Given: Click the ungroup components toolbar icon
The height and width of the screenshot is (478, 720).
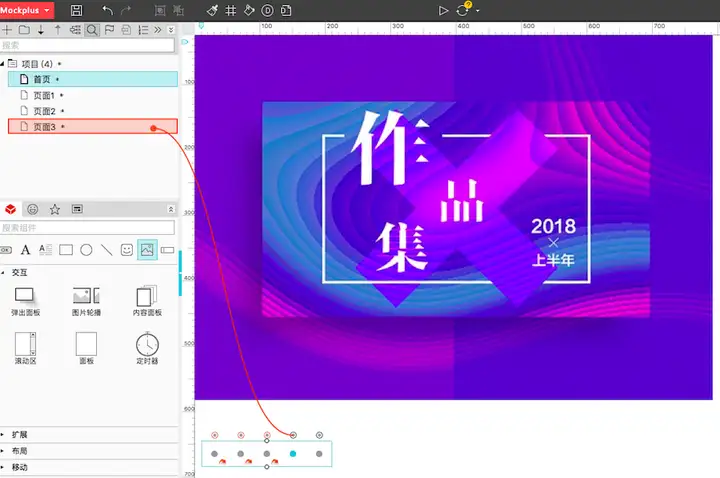Looking at the screenshot, I should pos(178,10).
